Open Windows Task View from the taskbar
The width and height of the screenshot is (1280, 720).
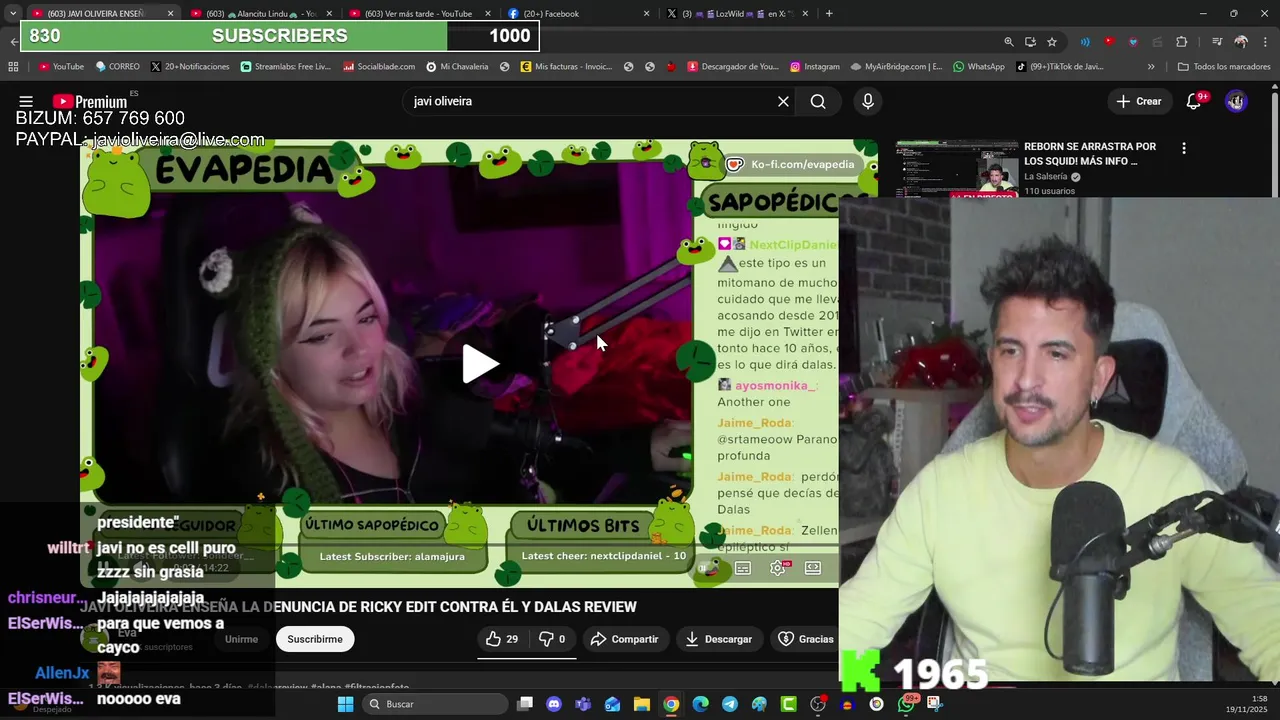525,704
